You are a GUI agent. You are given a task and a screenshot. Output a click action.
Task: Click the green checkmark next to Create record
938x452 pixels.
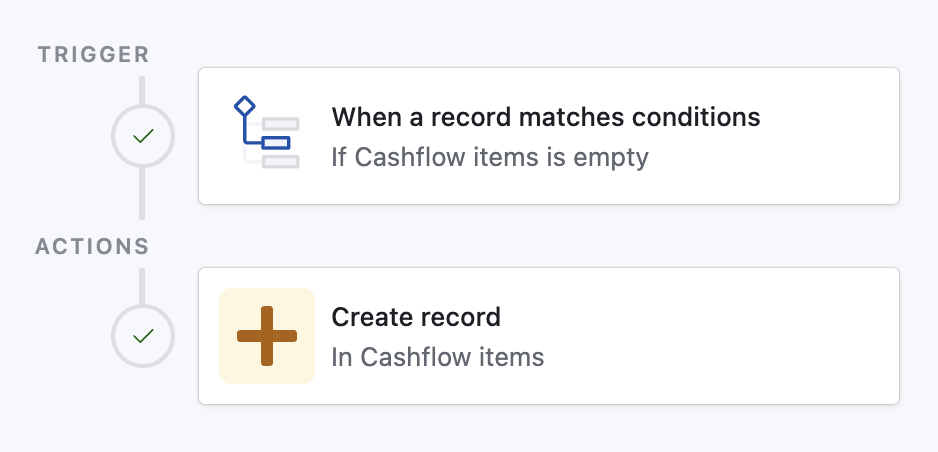(x=143, y=336)
